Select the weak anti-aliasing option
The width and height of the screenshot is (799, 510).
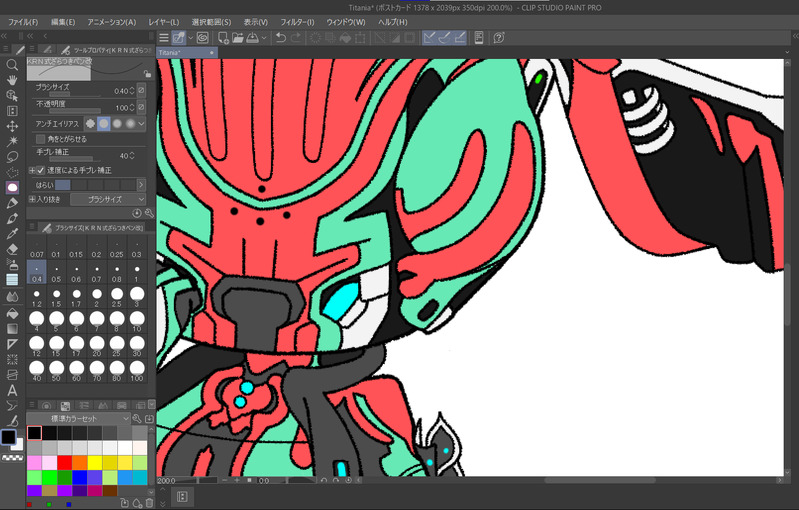coord(104,123)
